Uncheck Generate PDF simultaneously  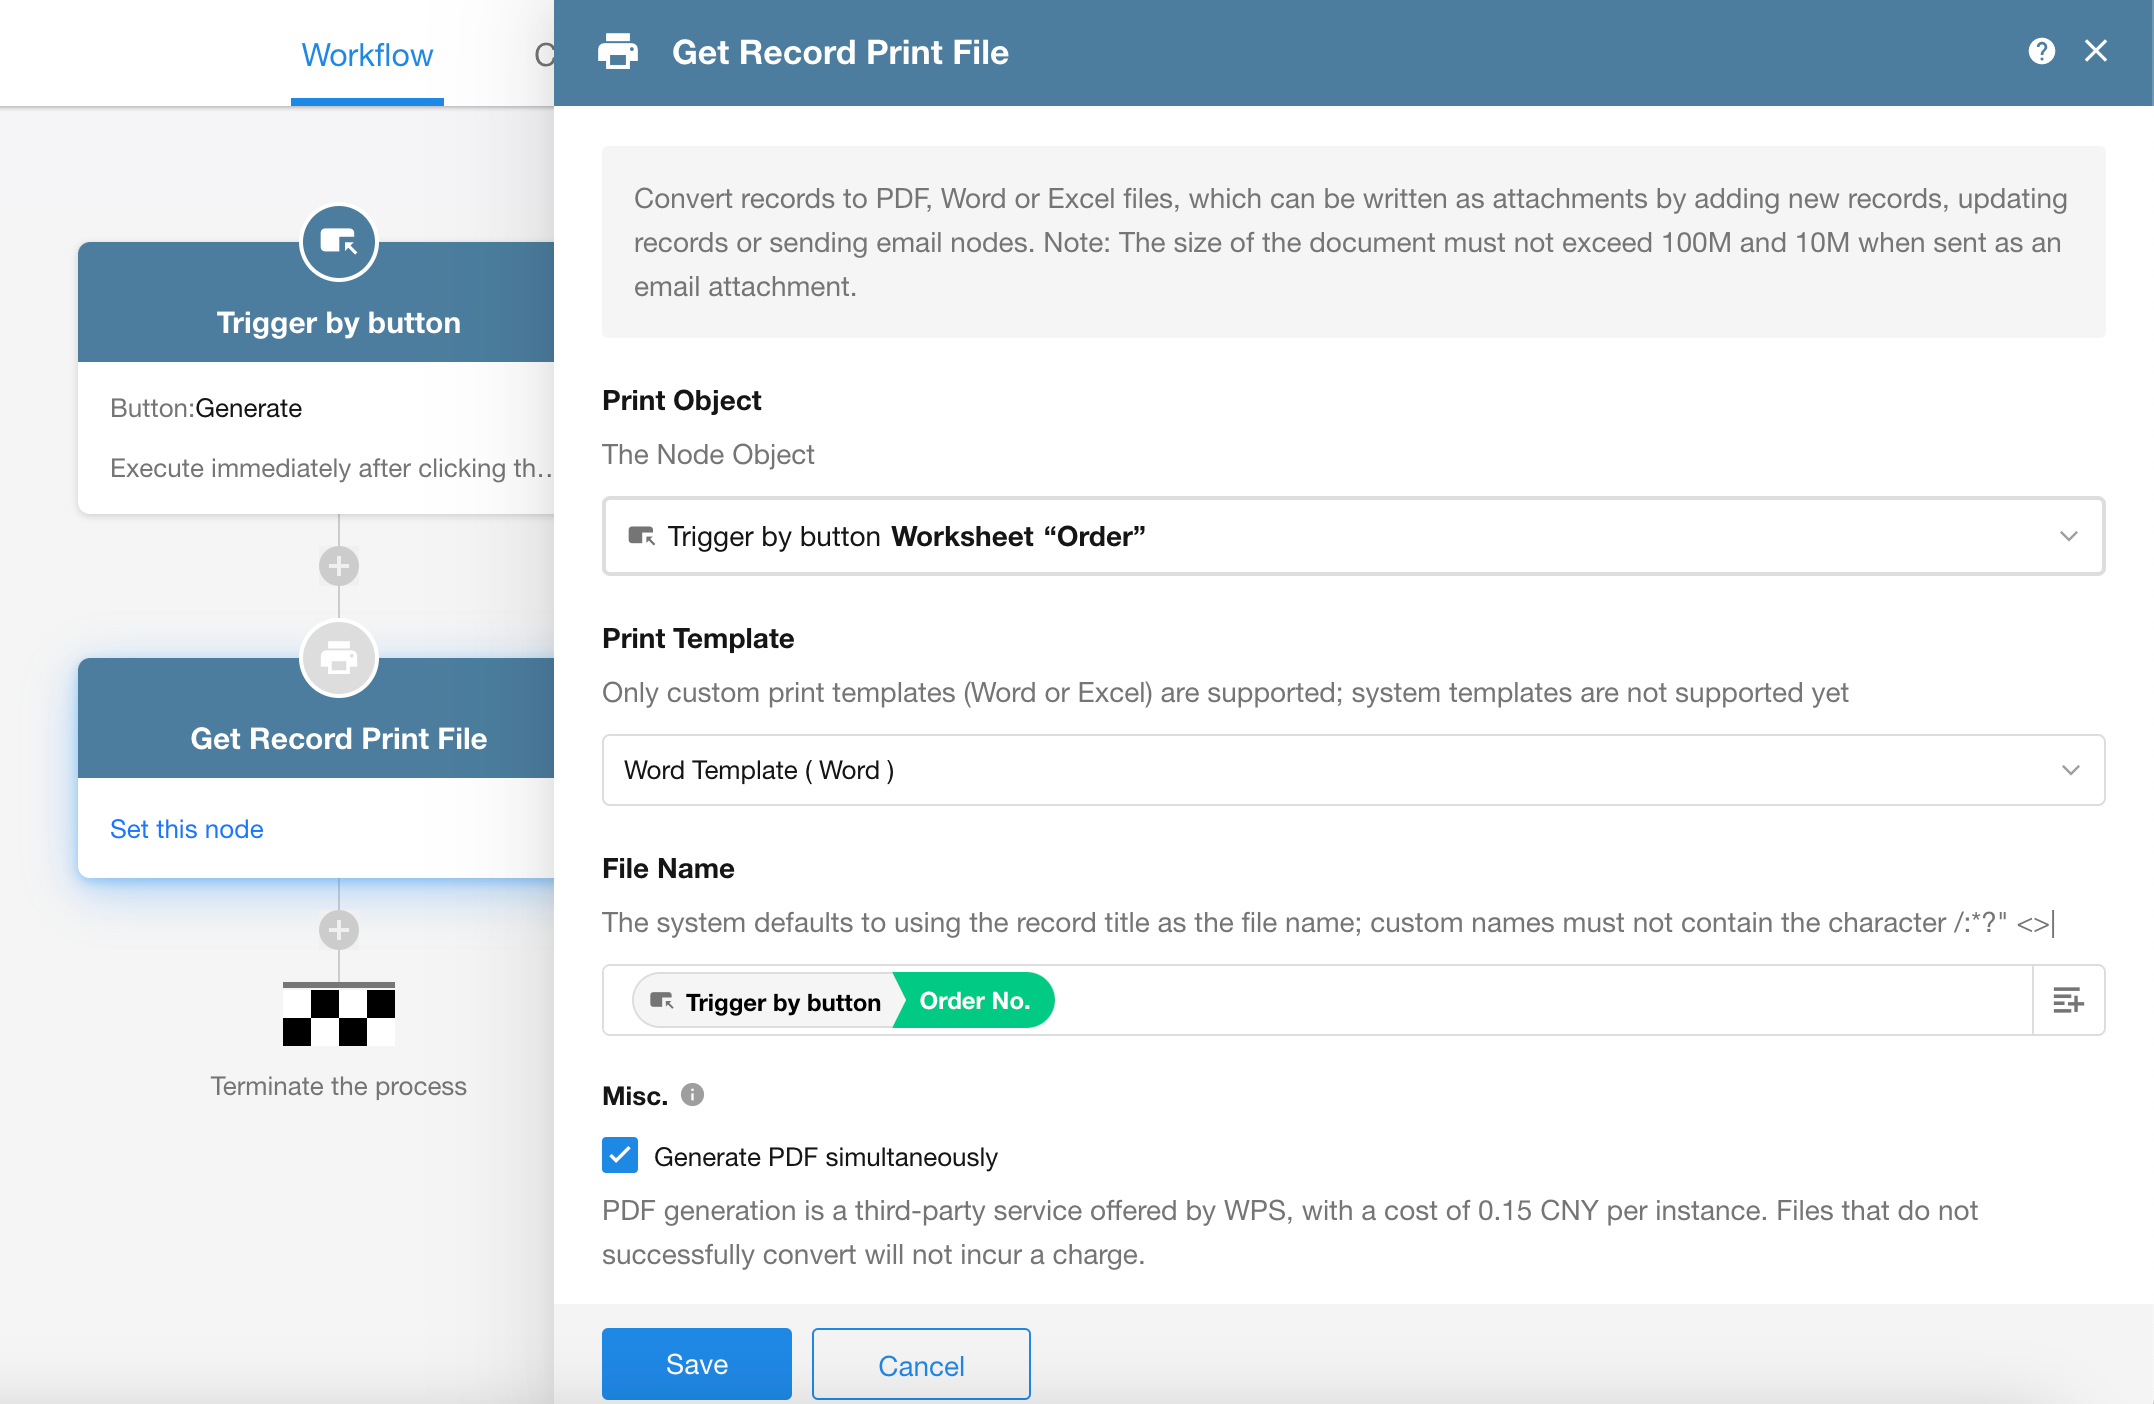tap(620, 1155)
